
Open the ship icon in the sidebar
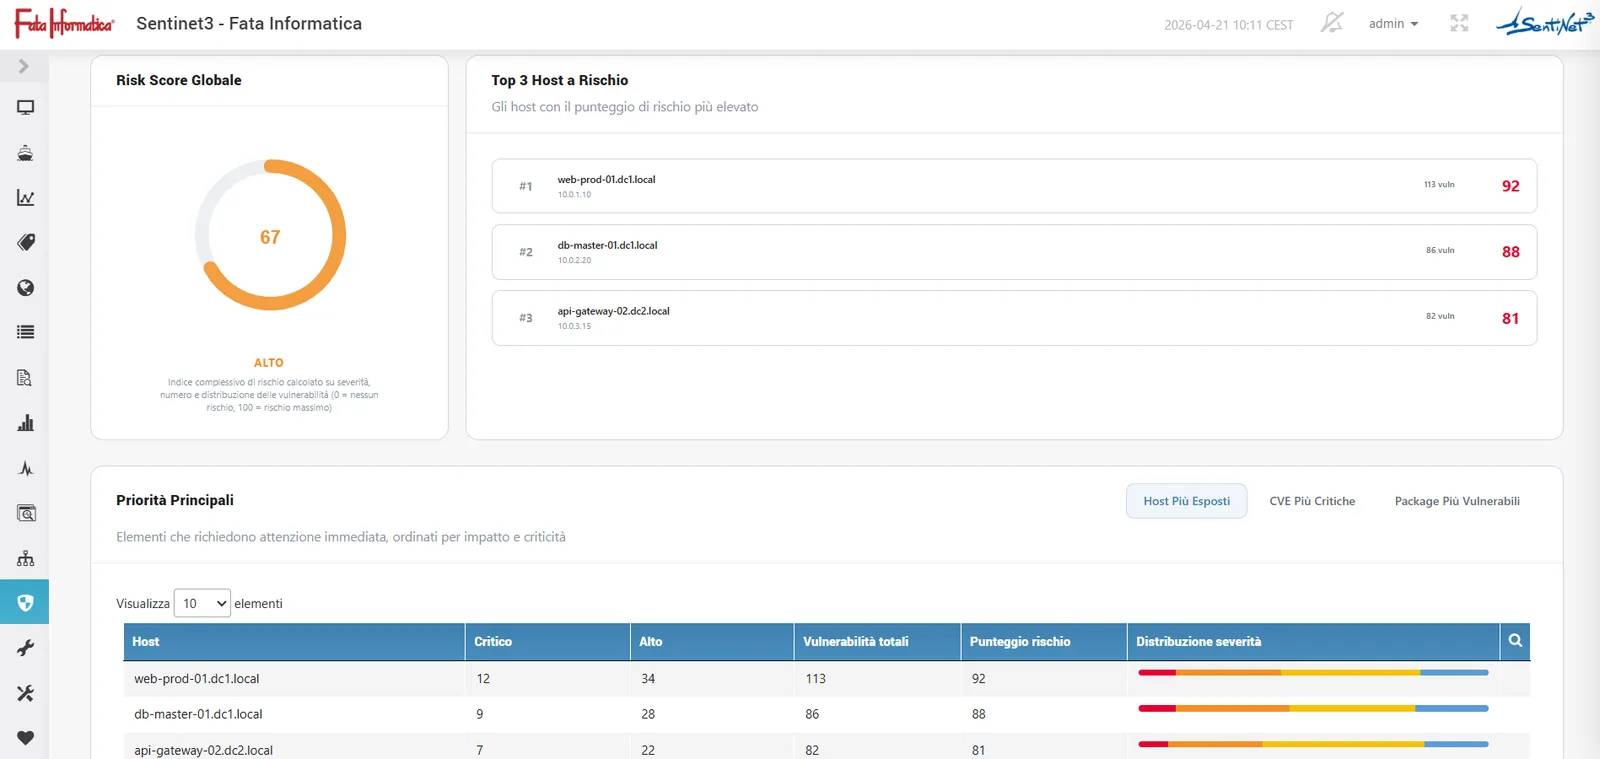click(25, 153)
